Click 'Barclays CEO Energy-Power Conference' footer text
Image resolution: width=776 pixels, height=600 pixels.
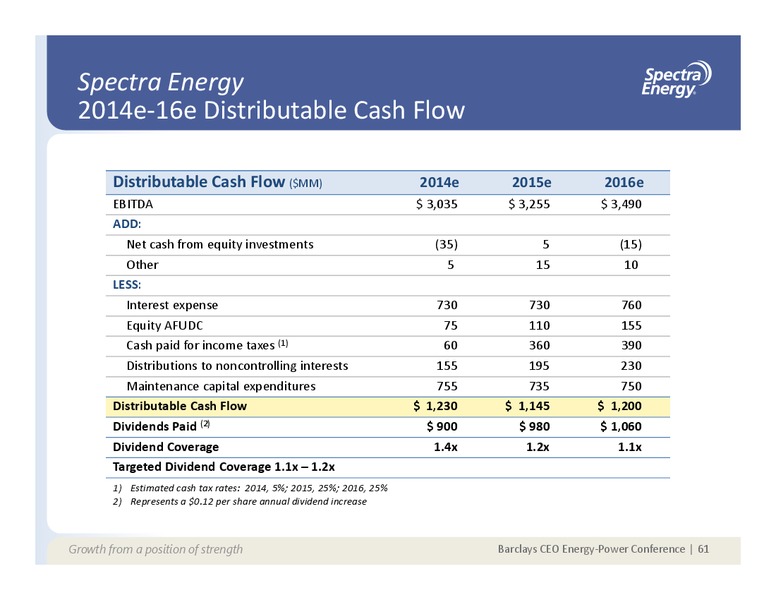point(591,549)
